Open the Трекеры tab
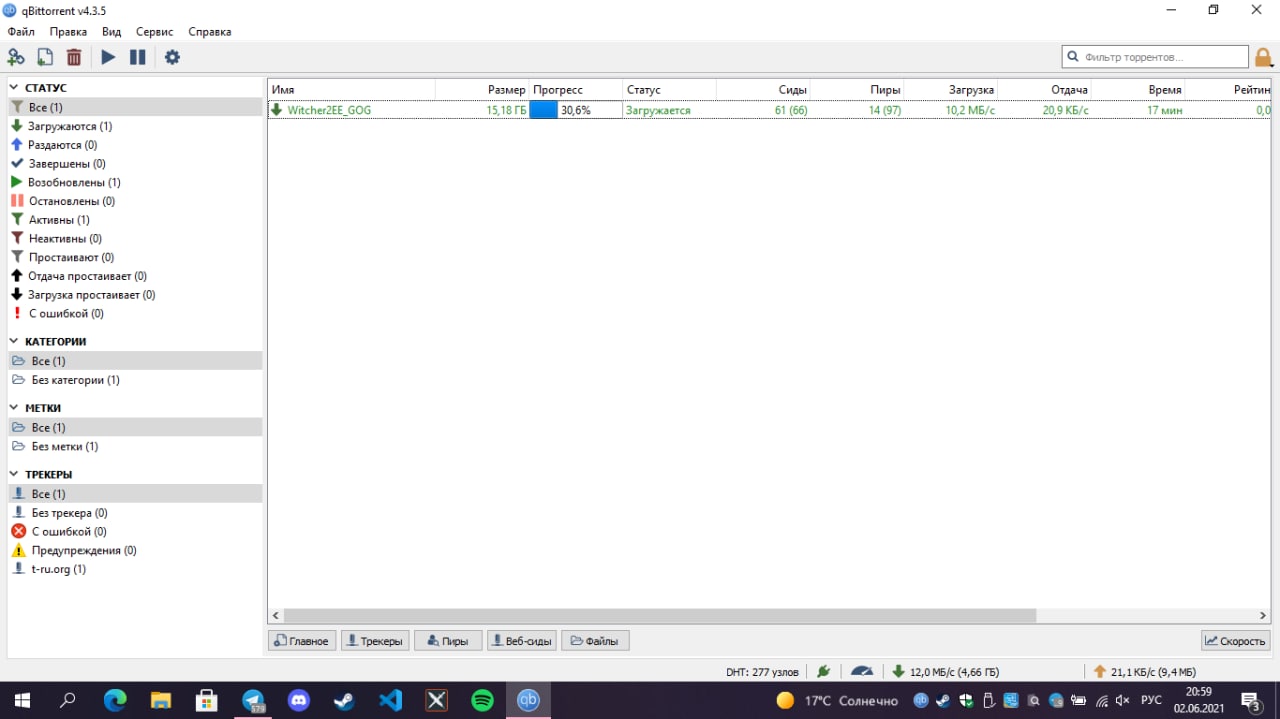Viewport: 1280px width, 719px height. [x=375, y=641]
